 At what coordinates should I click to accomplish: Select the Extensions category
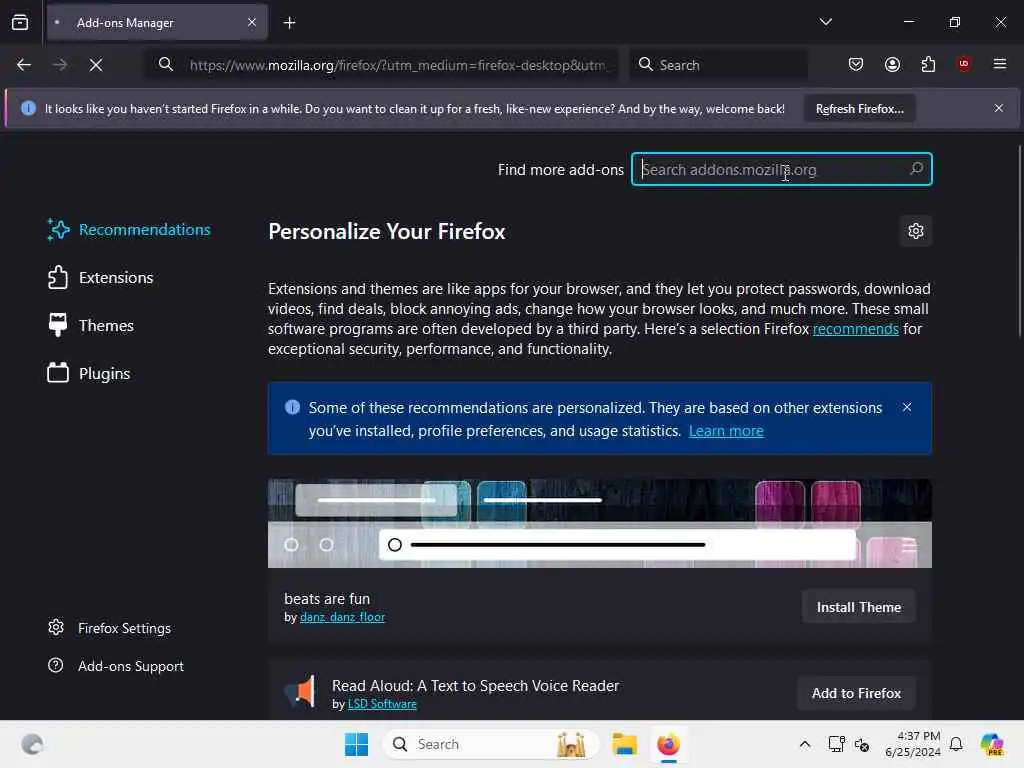101,278
